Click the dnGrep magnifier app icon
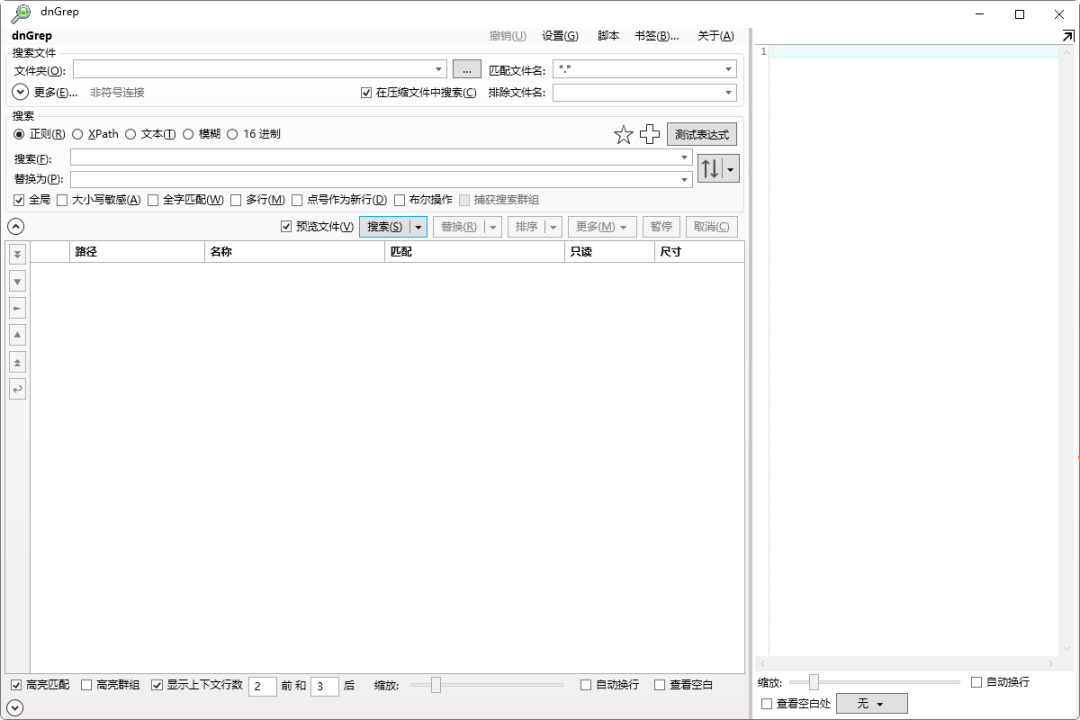Viewport: 1080px width, 720px height. click(x=21, y=13)
